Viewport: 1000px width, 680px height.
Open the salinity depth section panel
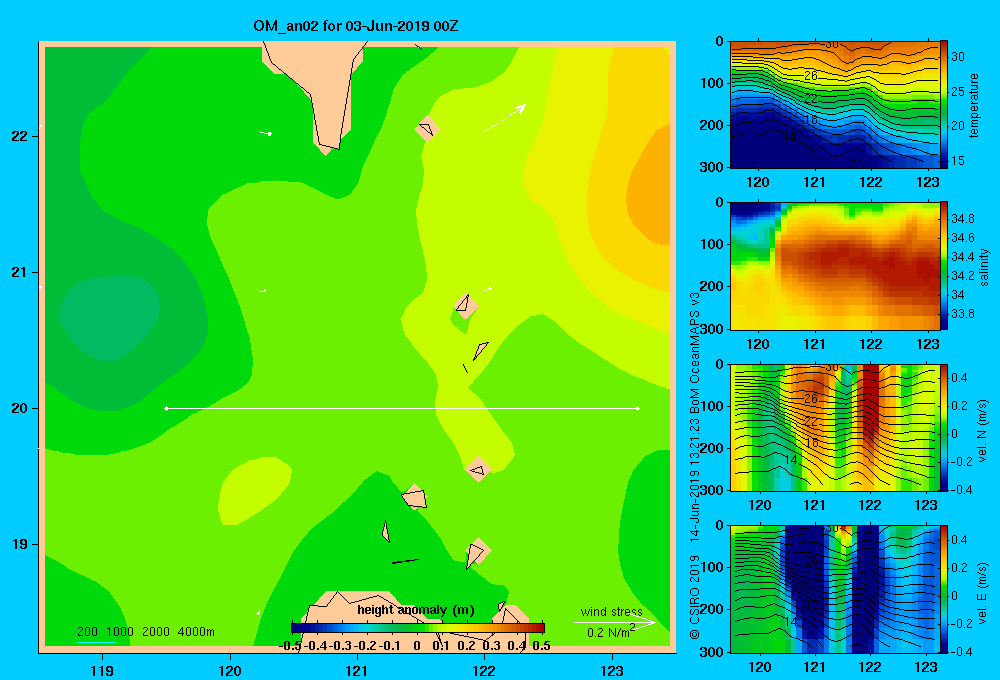[834, 266]
